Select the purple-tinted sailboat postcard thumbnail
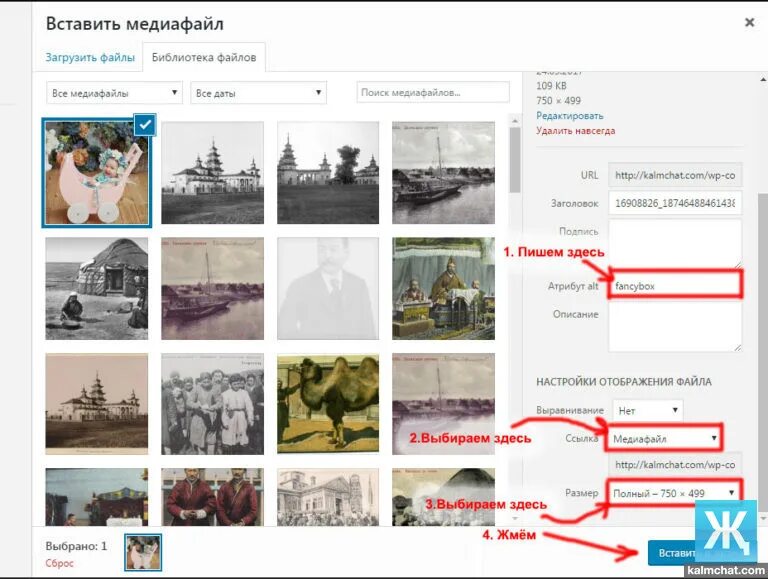 213,289
